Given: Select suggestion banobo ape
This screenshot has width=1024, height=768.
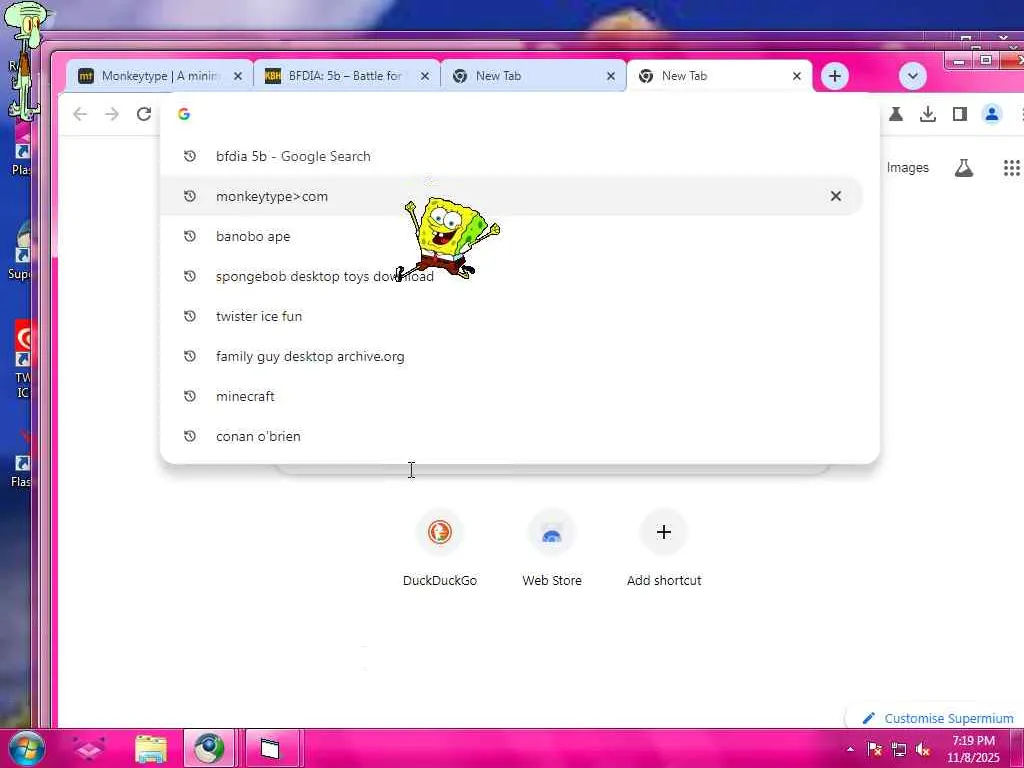Looking at the screenshot, I should (x=511, y=236).
